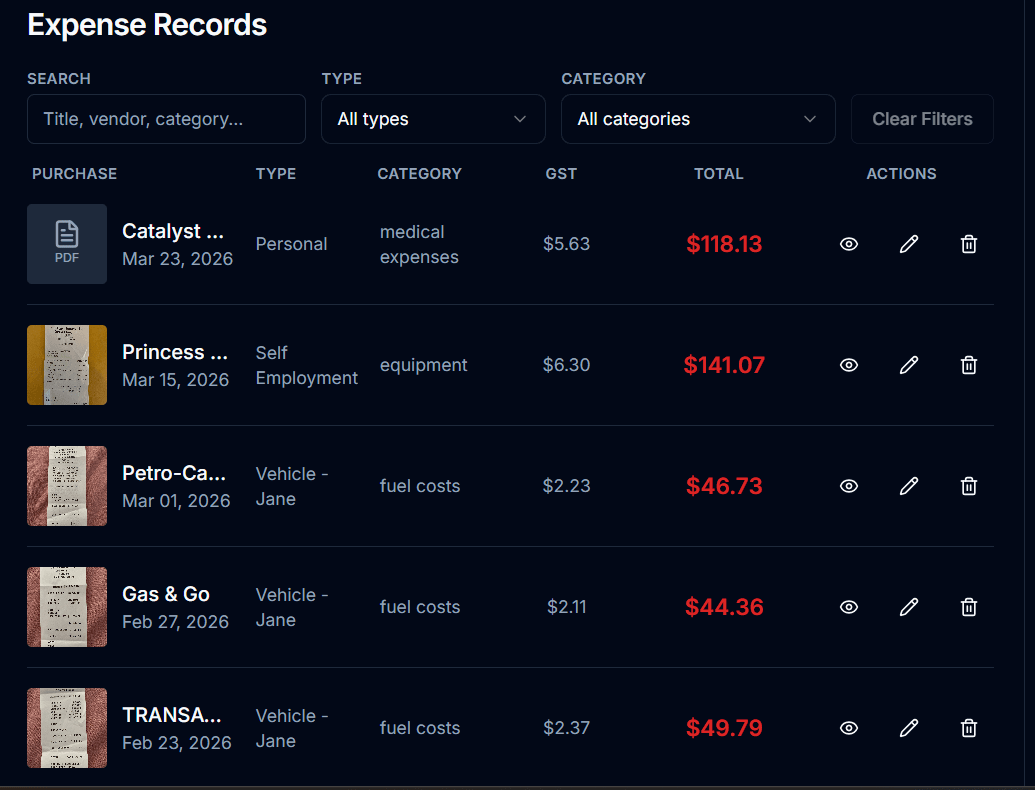Open the All types dropdown

click(x=432, y=118)
